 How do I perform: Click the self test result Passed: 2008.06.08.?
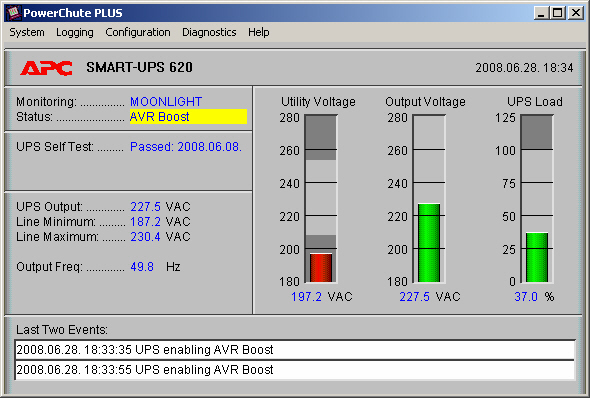click(x=186, y=147)
